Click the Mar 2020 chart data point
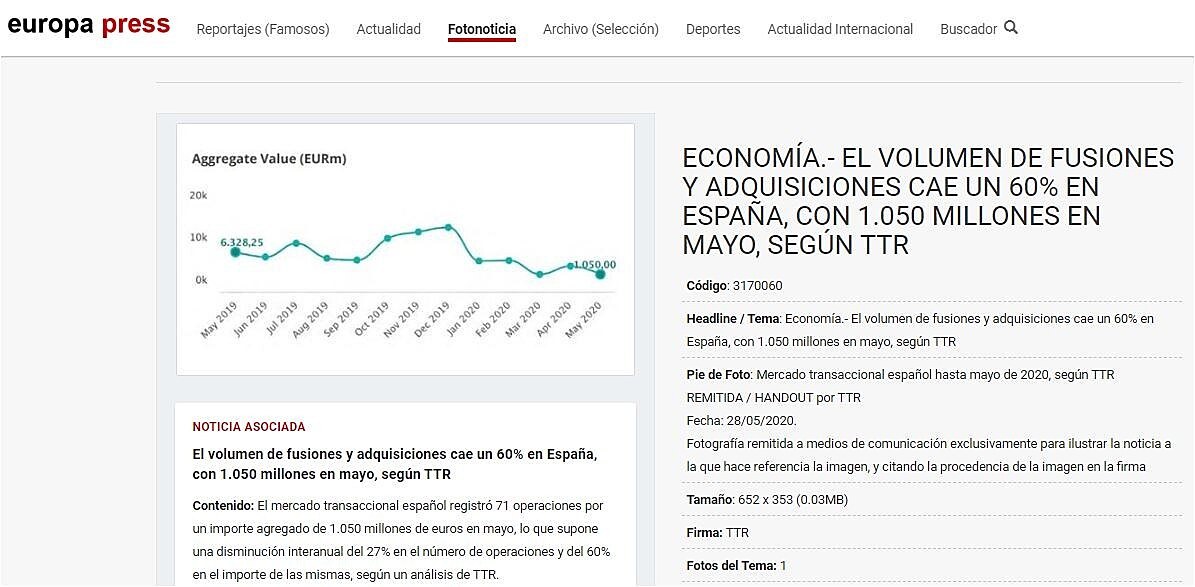The width and height of the screenshot is (1195, 587). (540, 274)
